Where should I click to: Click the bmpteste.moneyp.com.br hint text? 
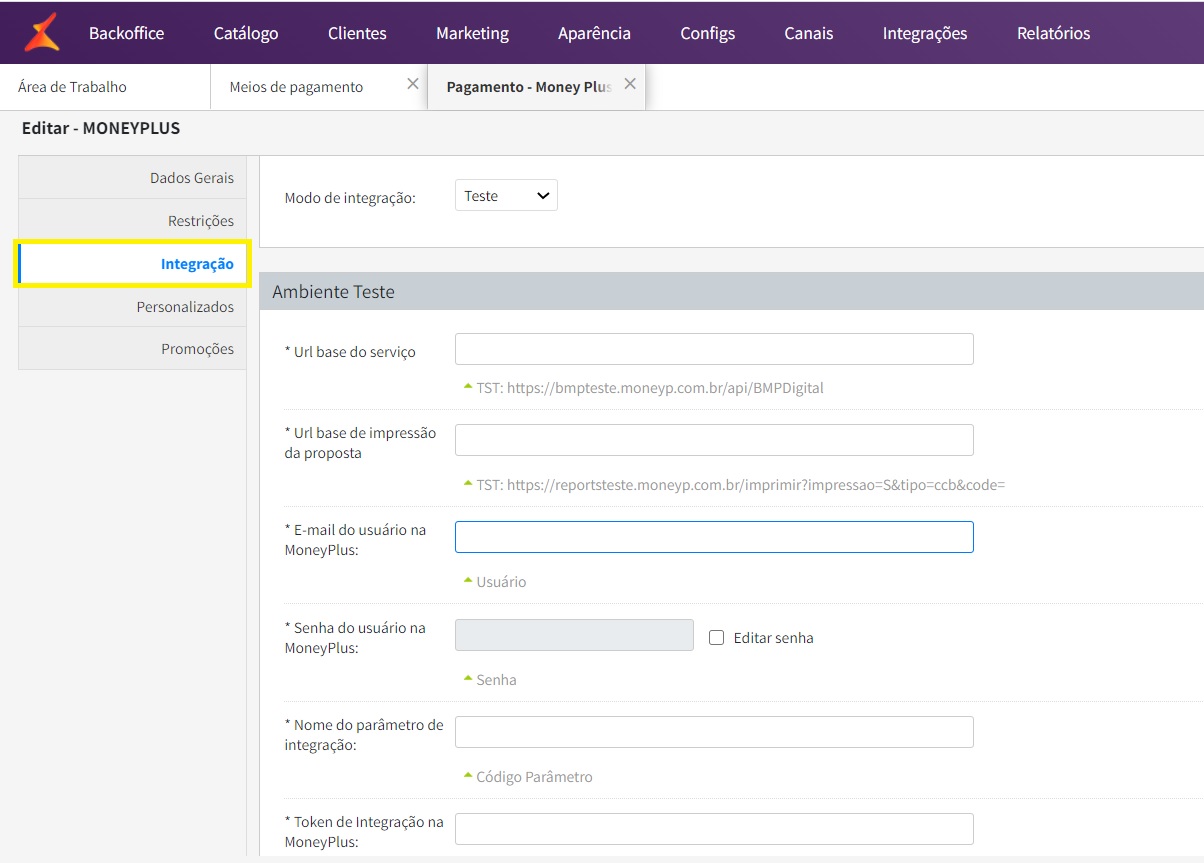[650, 388]
